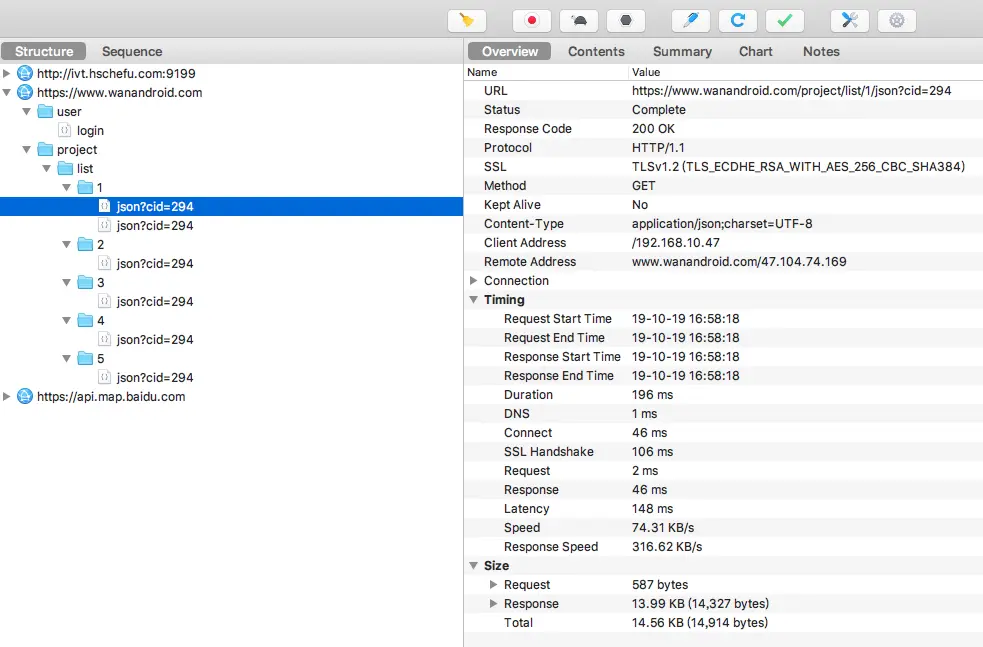Select the SSL Handshake 106 ms value
This screenshot has height=647, width=983.
click(652, 451)
